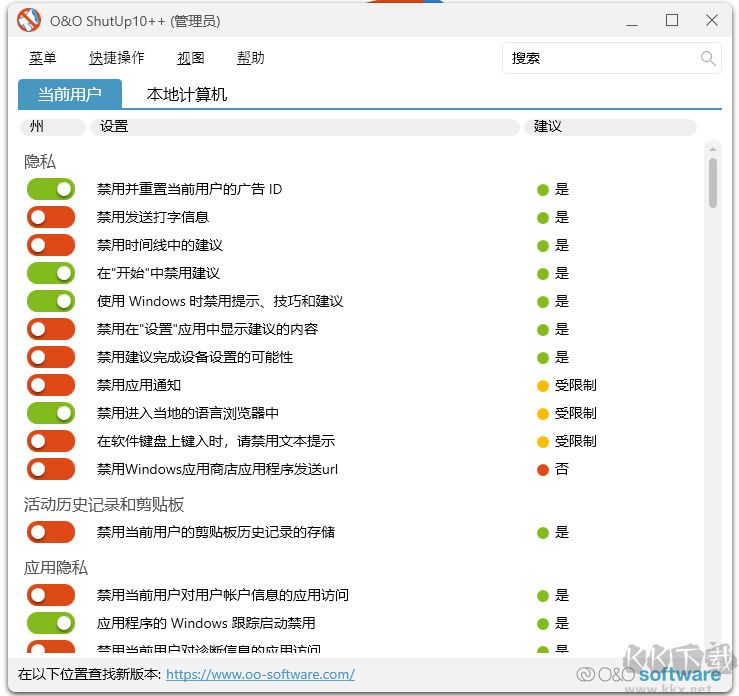Viewport: 739px width, 696px height.
Task: Click the O&O ShutUp10++ app logo icon
Action: pos(28,20)
